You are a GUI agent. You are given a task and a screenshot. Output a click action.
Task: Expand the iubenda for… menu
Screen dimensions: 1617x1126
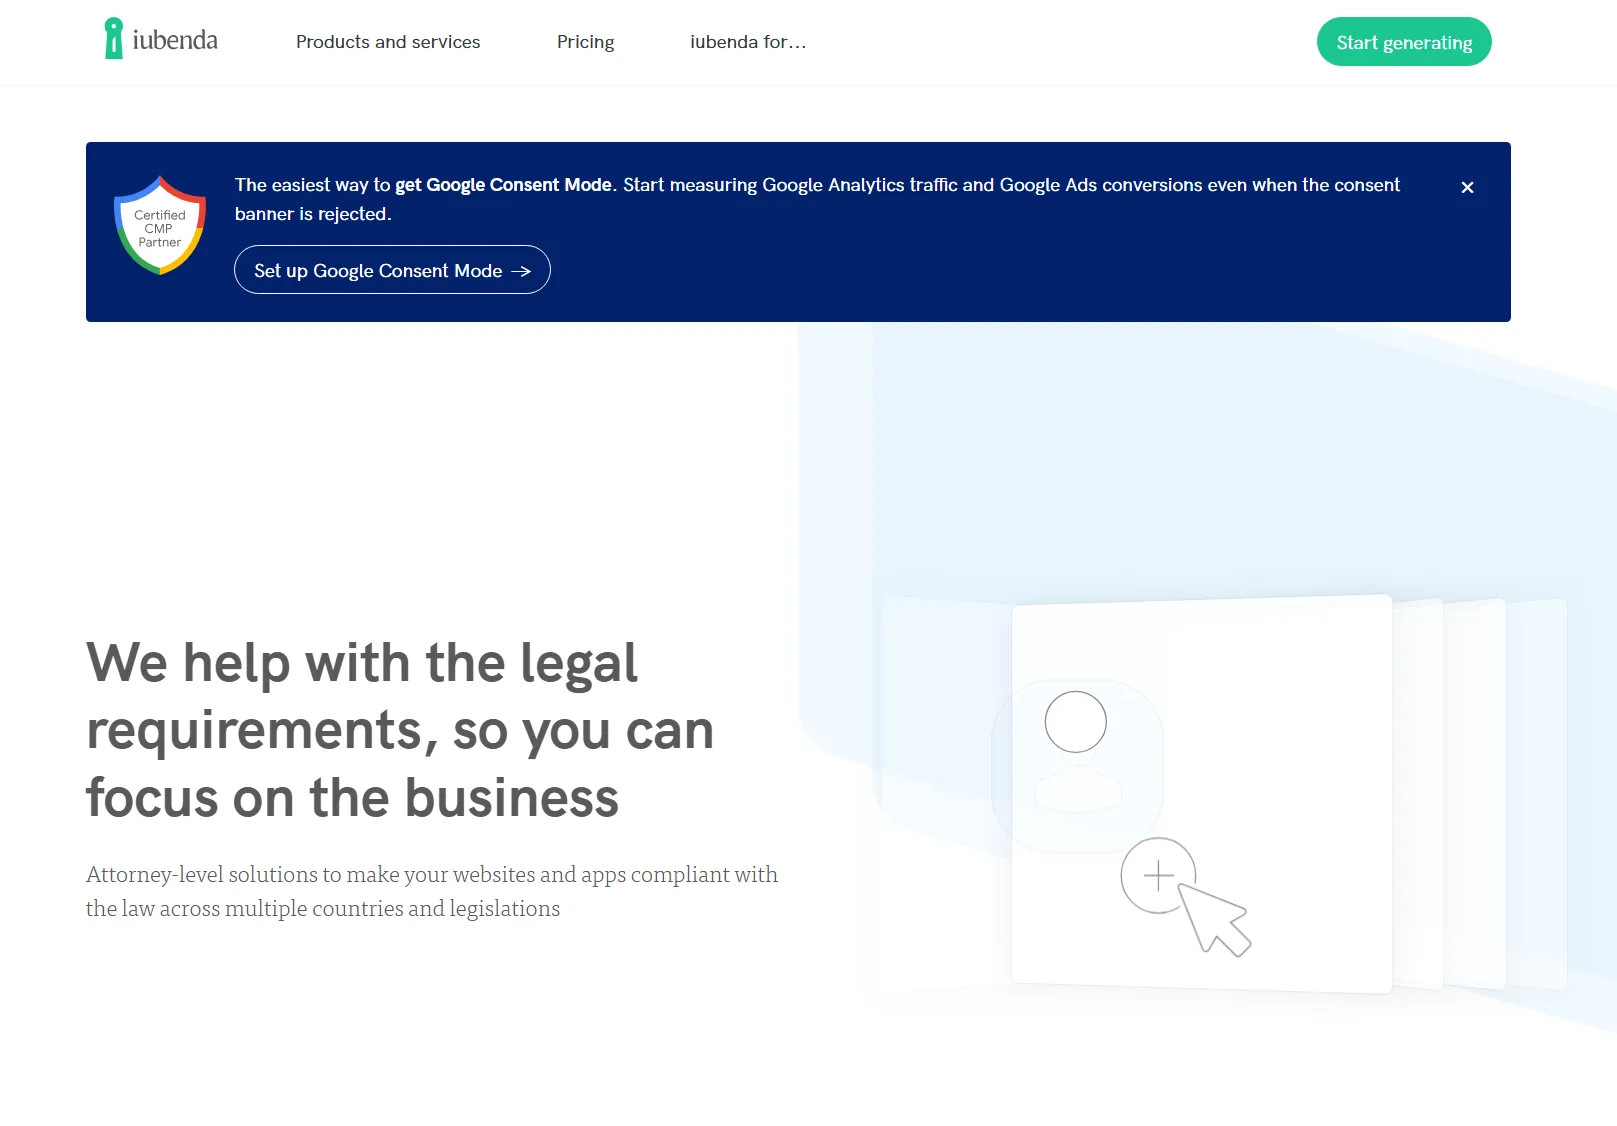(x=747, y=42)
